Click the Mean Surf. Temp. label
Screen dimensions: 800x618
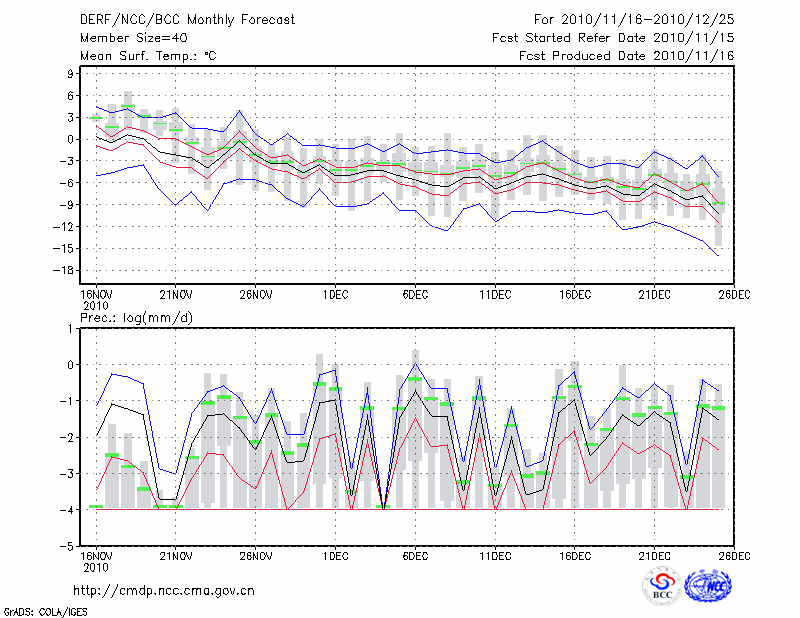pyautogui.click(x=148, y=56)
